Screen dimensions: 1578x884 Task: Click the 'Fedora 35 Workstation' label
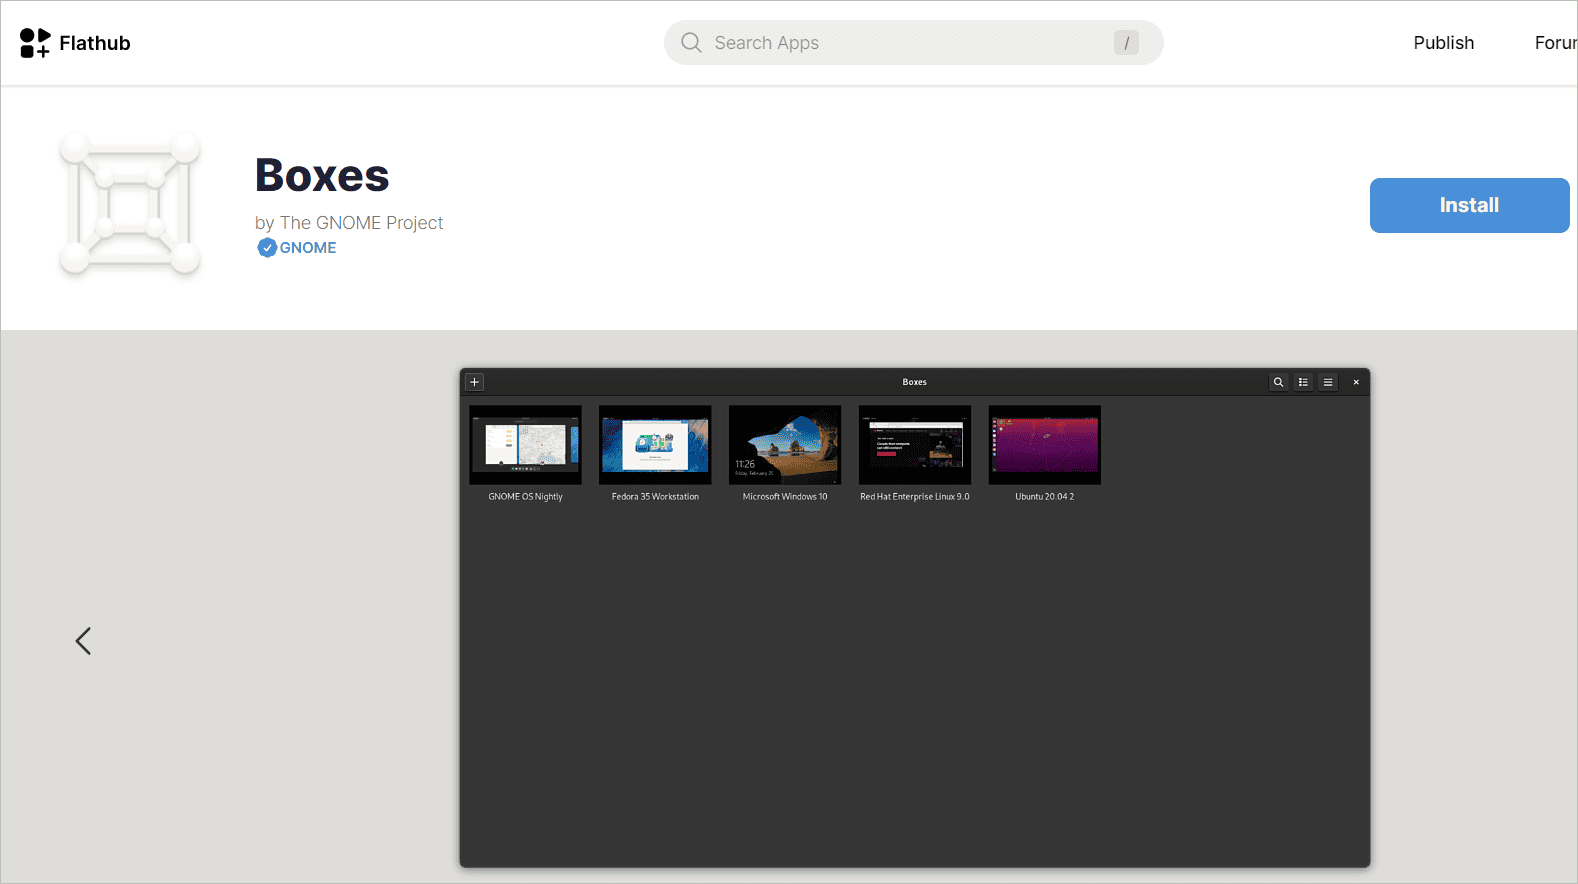[655, 497]
